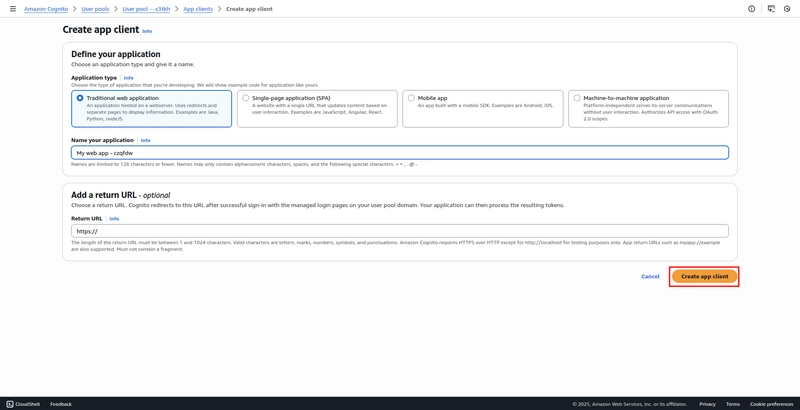Go to Amazon Cognito breadcrumb

(x=47, y=9)
